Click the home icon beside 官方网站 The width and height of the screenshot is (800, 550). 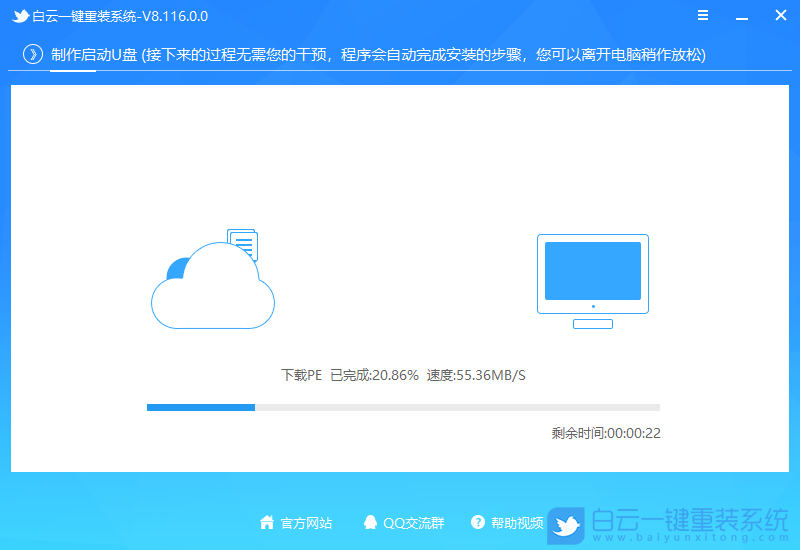(x=267, y=522)
